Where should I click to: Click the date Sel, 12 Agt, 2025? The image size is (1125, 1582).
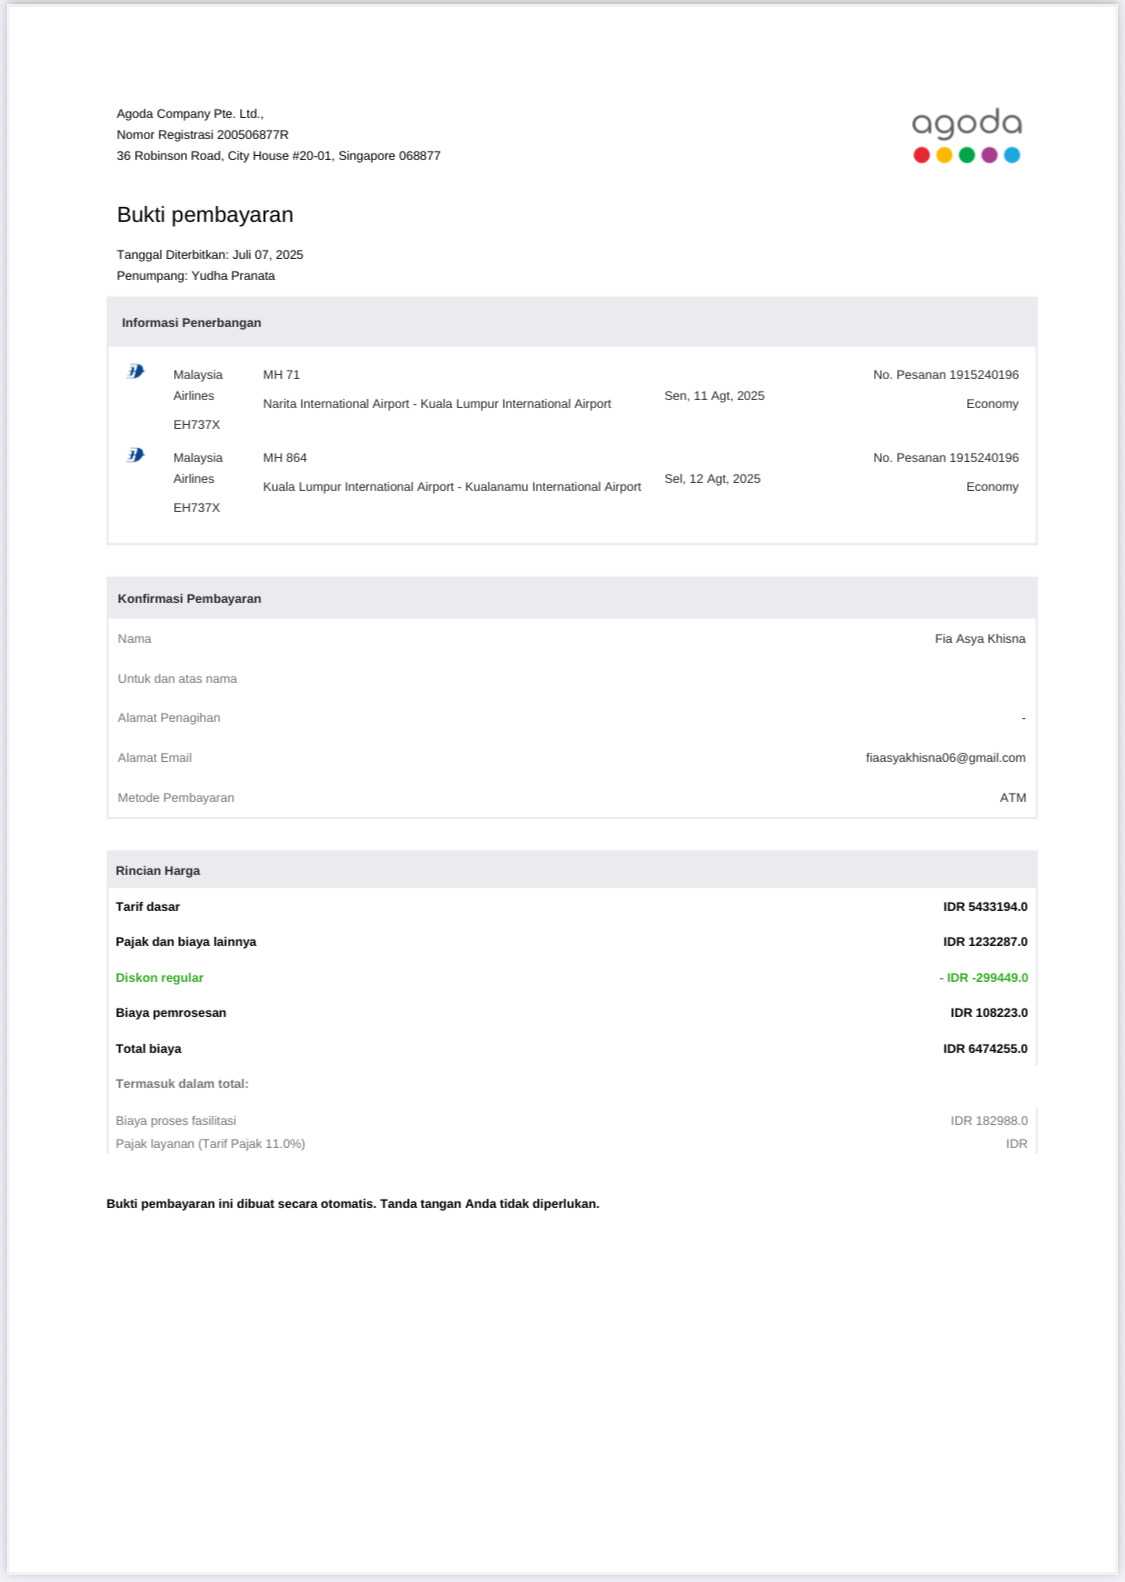pyautogui.click(x=712, y=479)
